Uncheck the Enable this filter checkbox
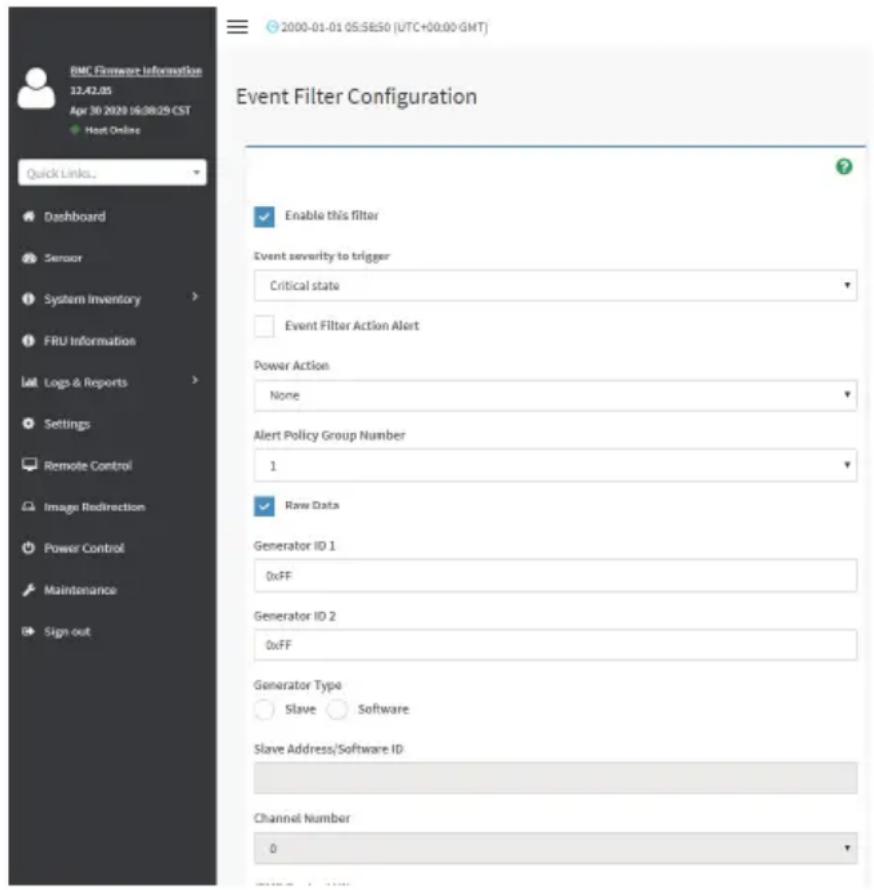Screen dimensions: 874x890 [x=264, y=216]
